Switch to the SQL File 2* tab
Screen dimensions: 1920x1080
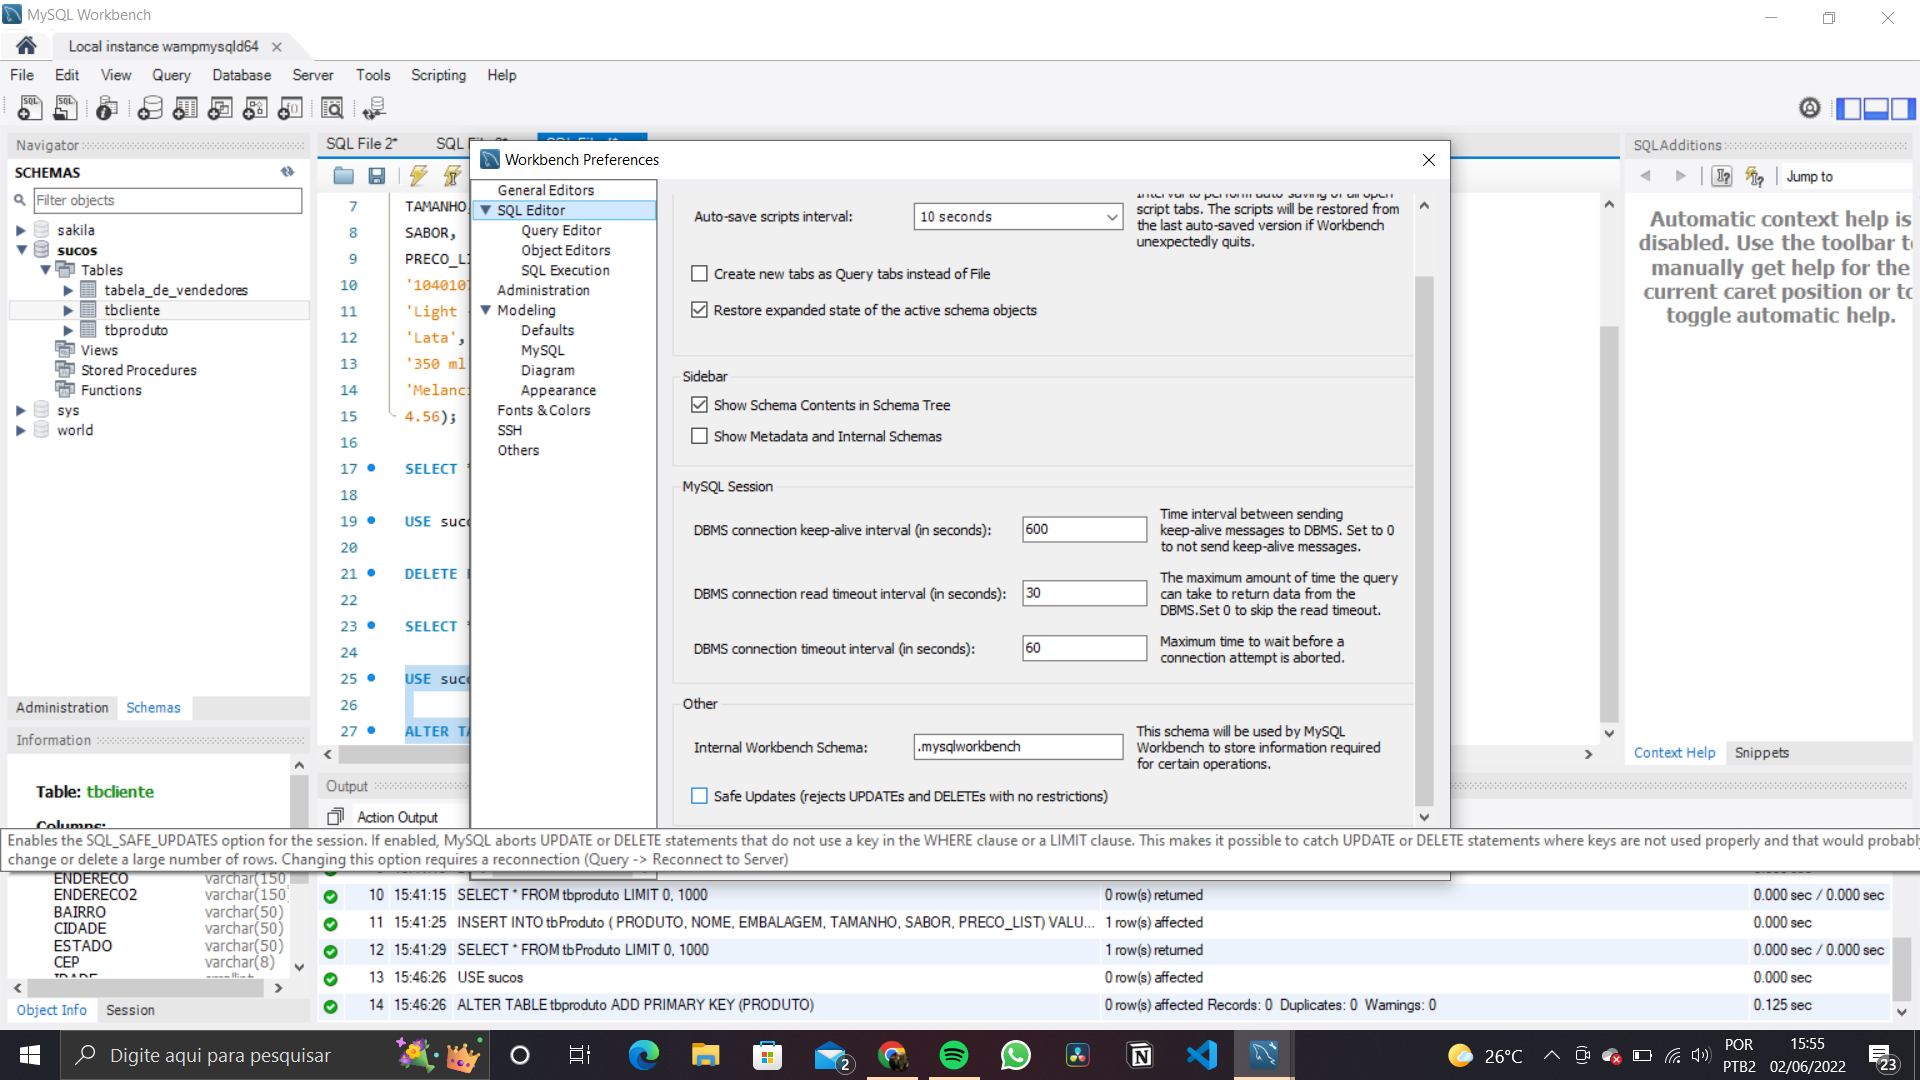tap(362, 144)
